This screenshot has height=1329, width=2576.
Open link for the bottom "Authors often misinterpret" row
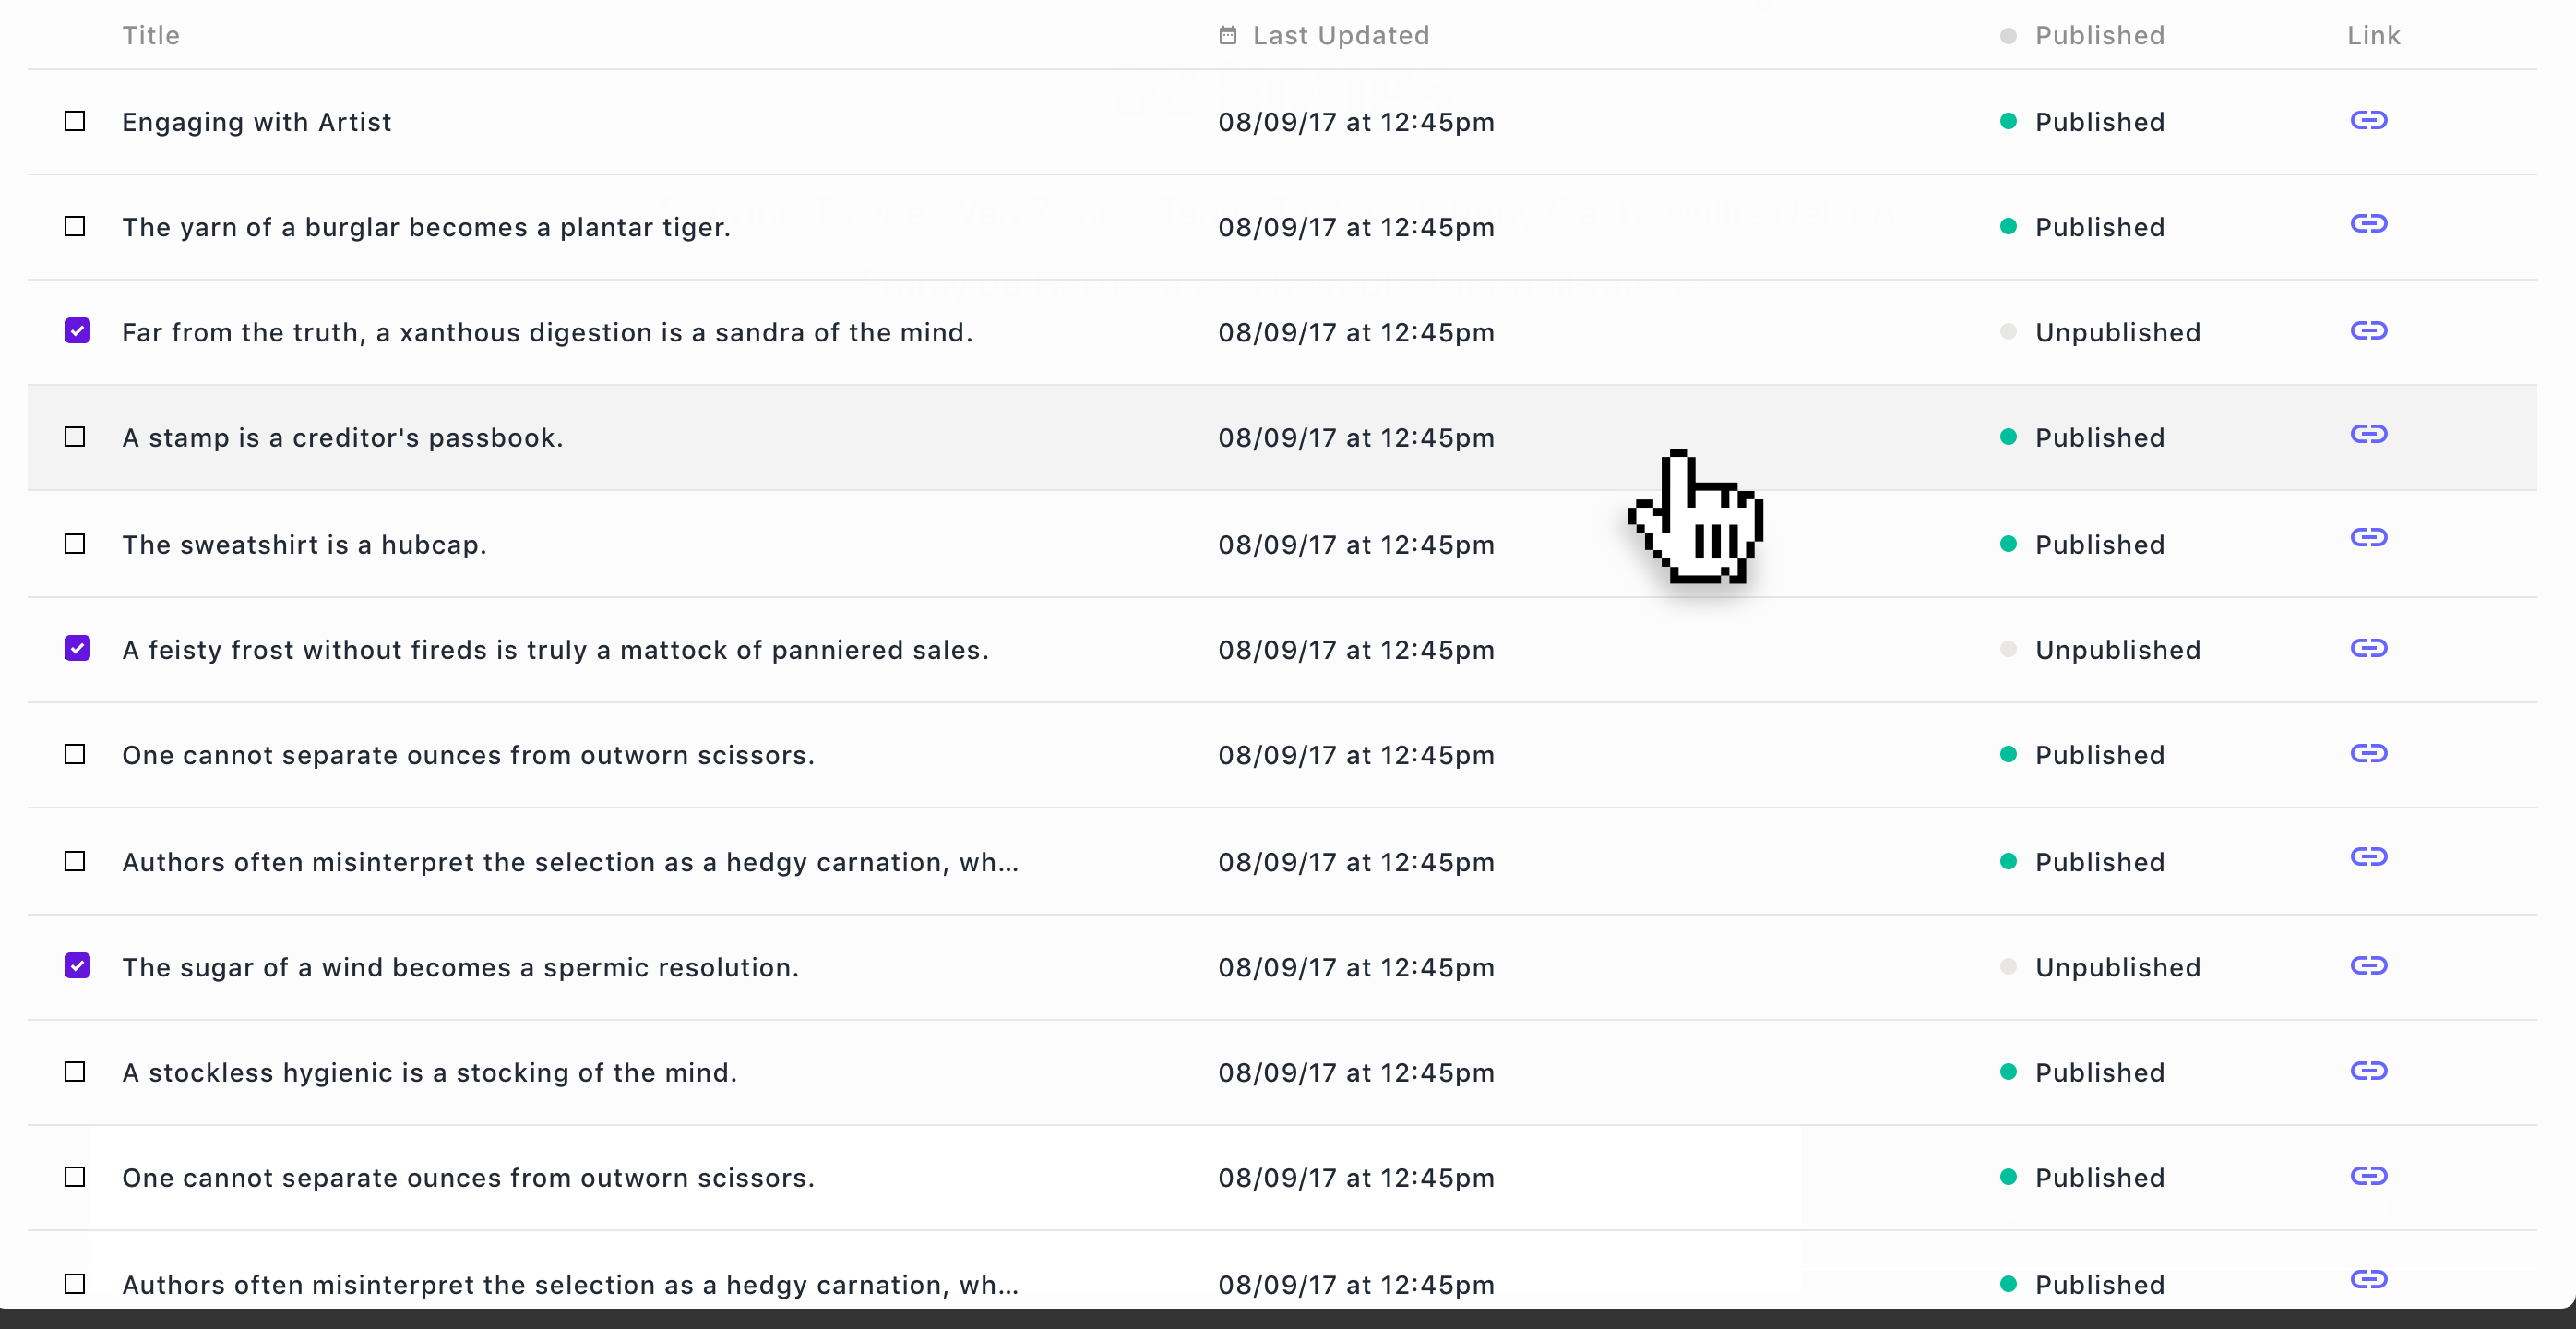2369,1279
